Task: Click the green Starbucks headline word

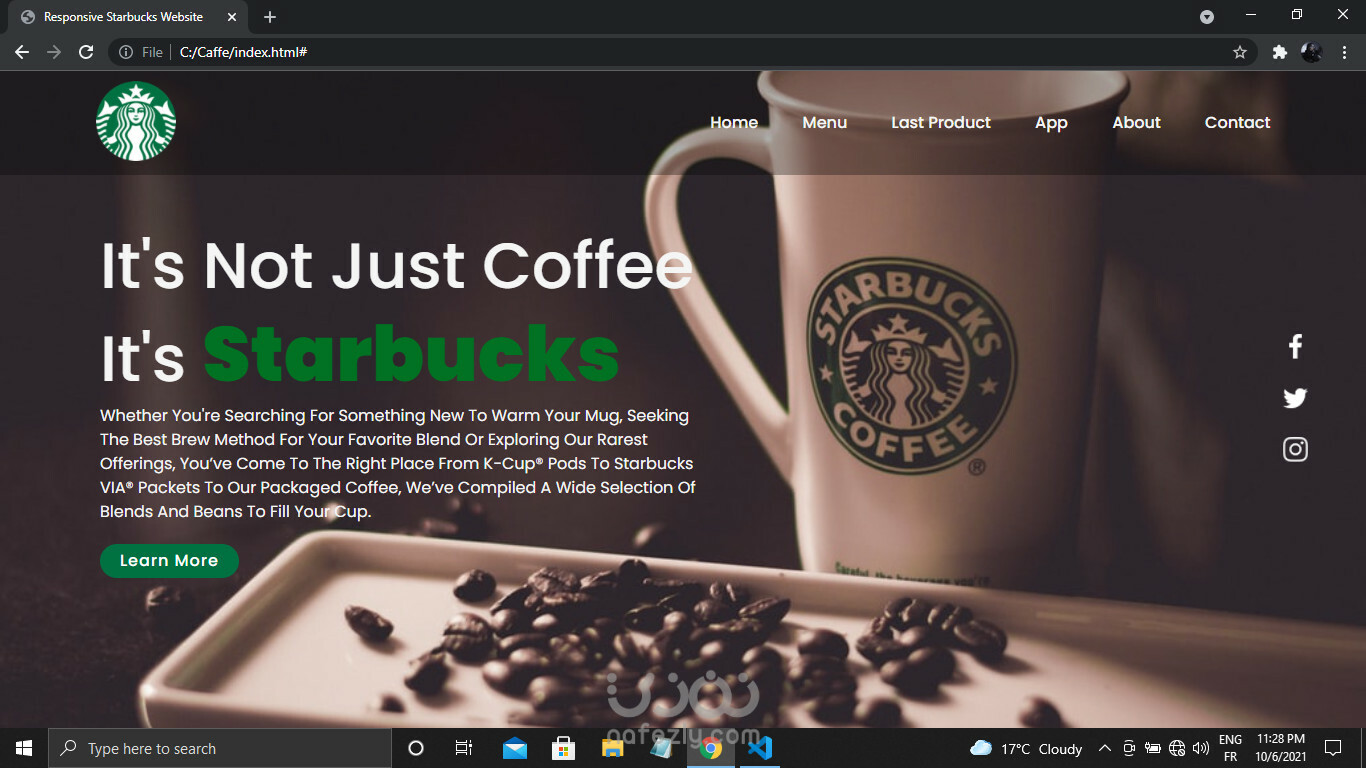Action: (x=411, y=354)
